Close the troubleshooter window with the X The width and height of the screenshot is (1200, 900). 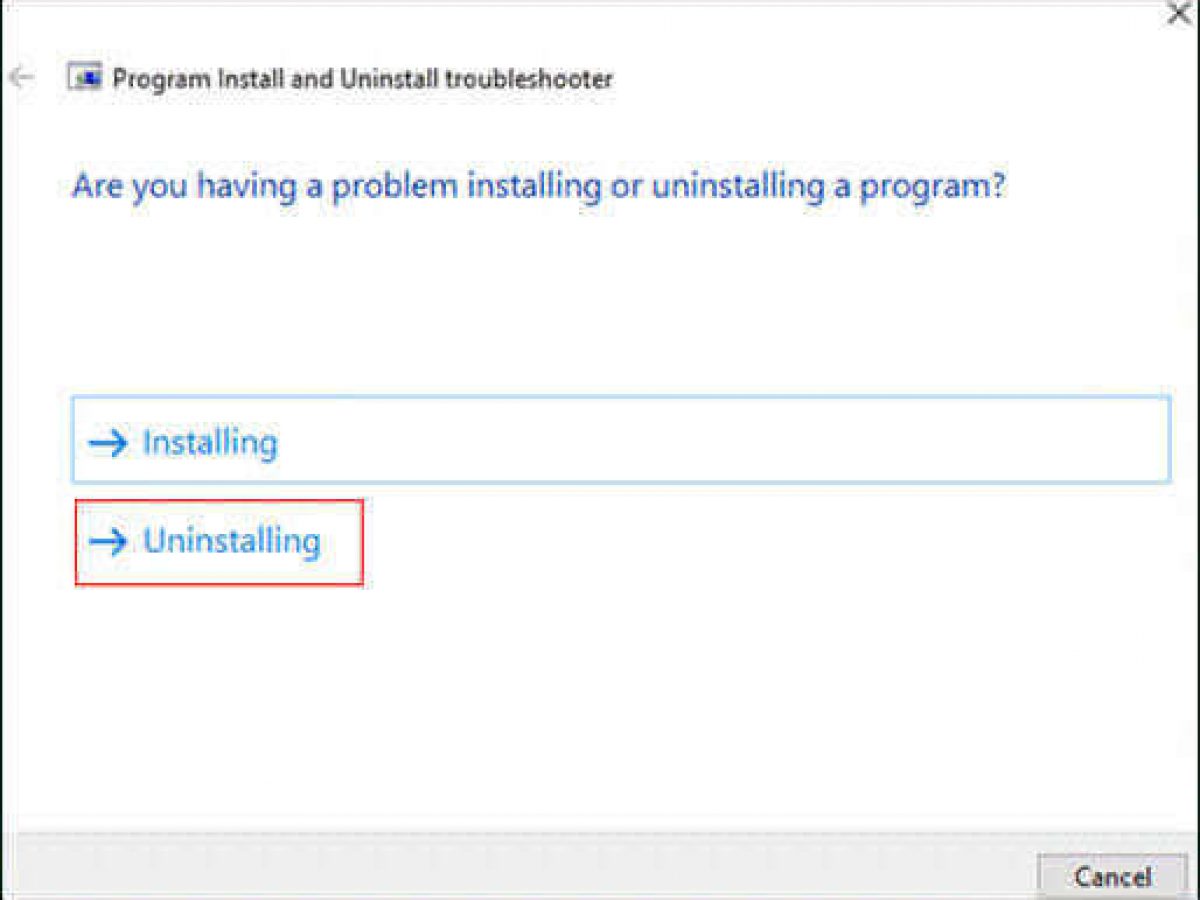tap(1180, 14)
